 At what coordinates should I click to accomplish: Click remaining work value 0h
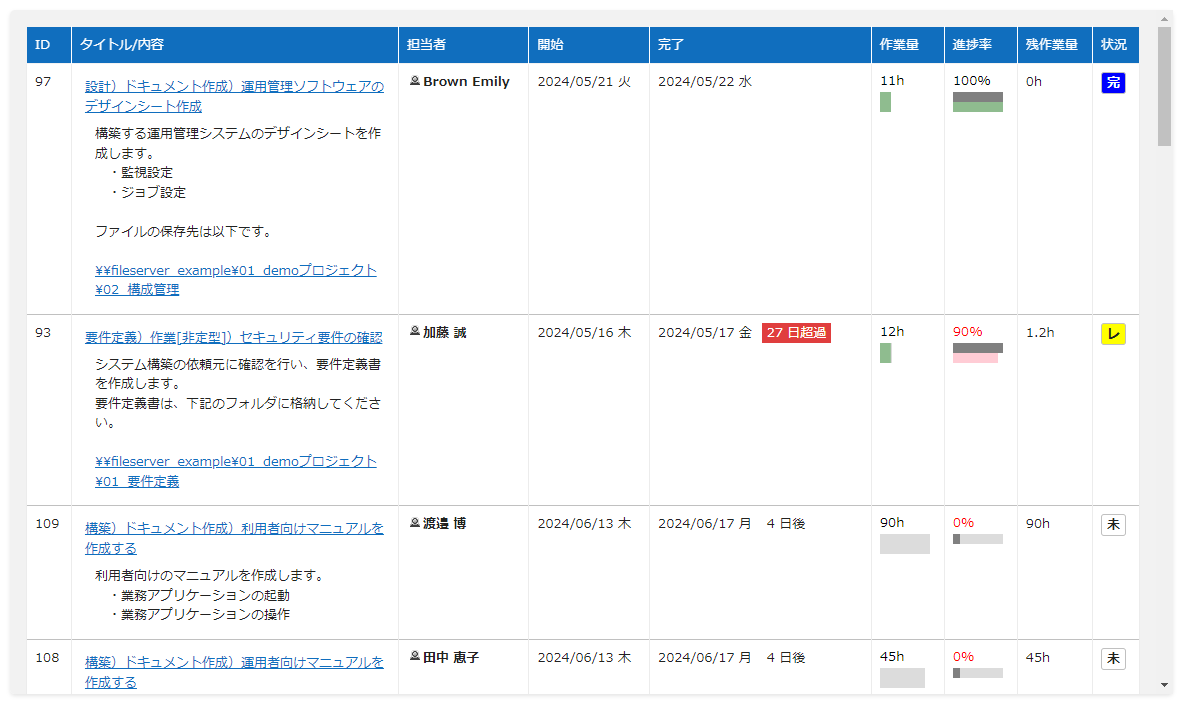tap(1034, 81)
